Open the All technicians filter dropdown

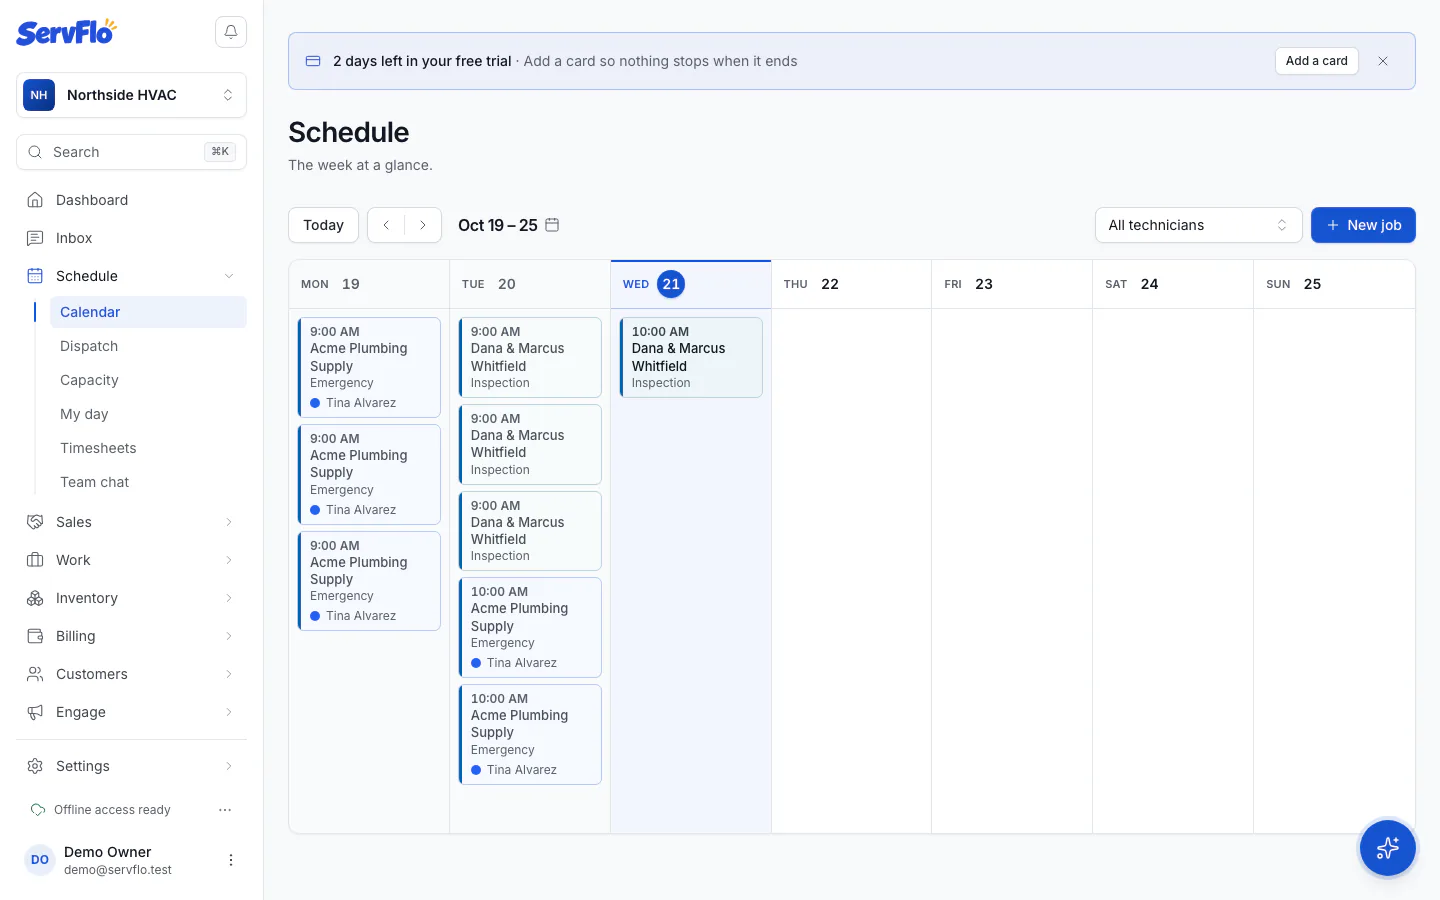tap(1198, 225)
